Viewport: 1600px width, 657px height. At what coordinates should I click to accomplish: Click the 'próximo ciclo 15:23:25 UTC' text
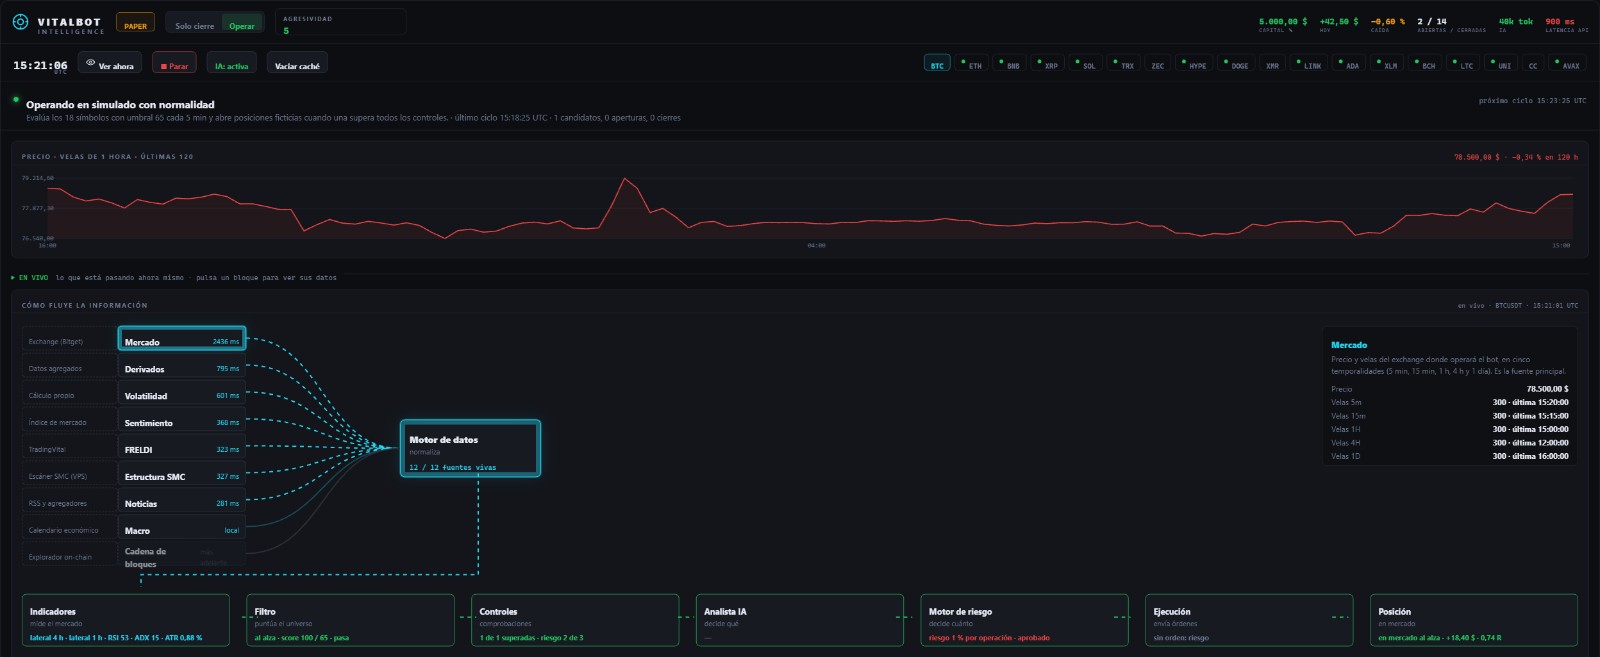tap(1532, 101)
